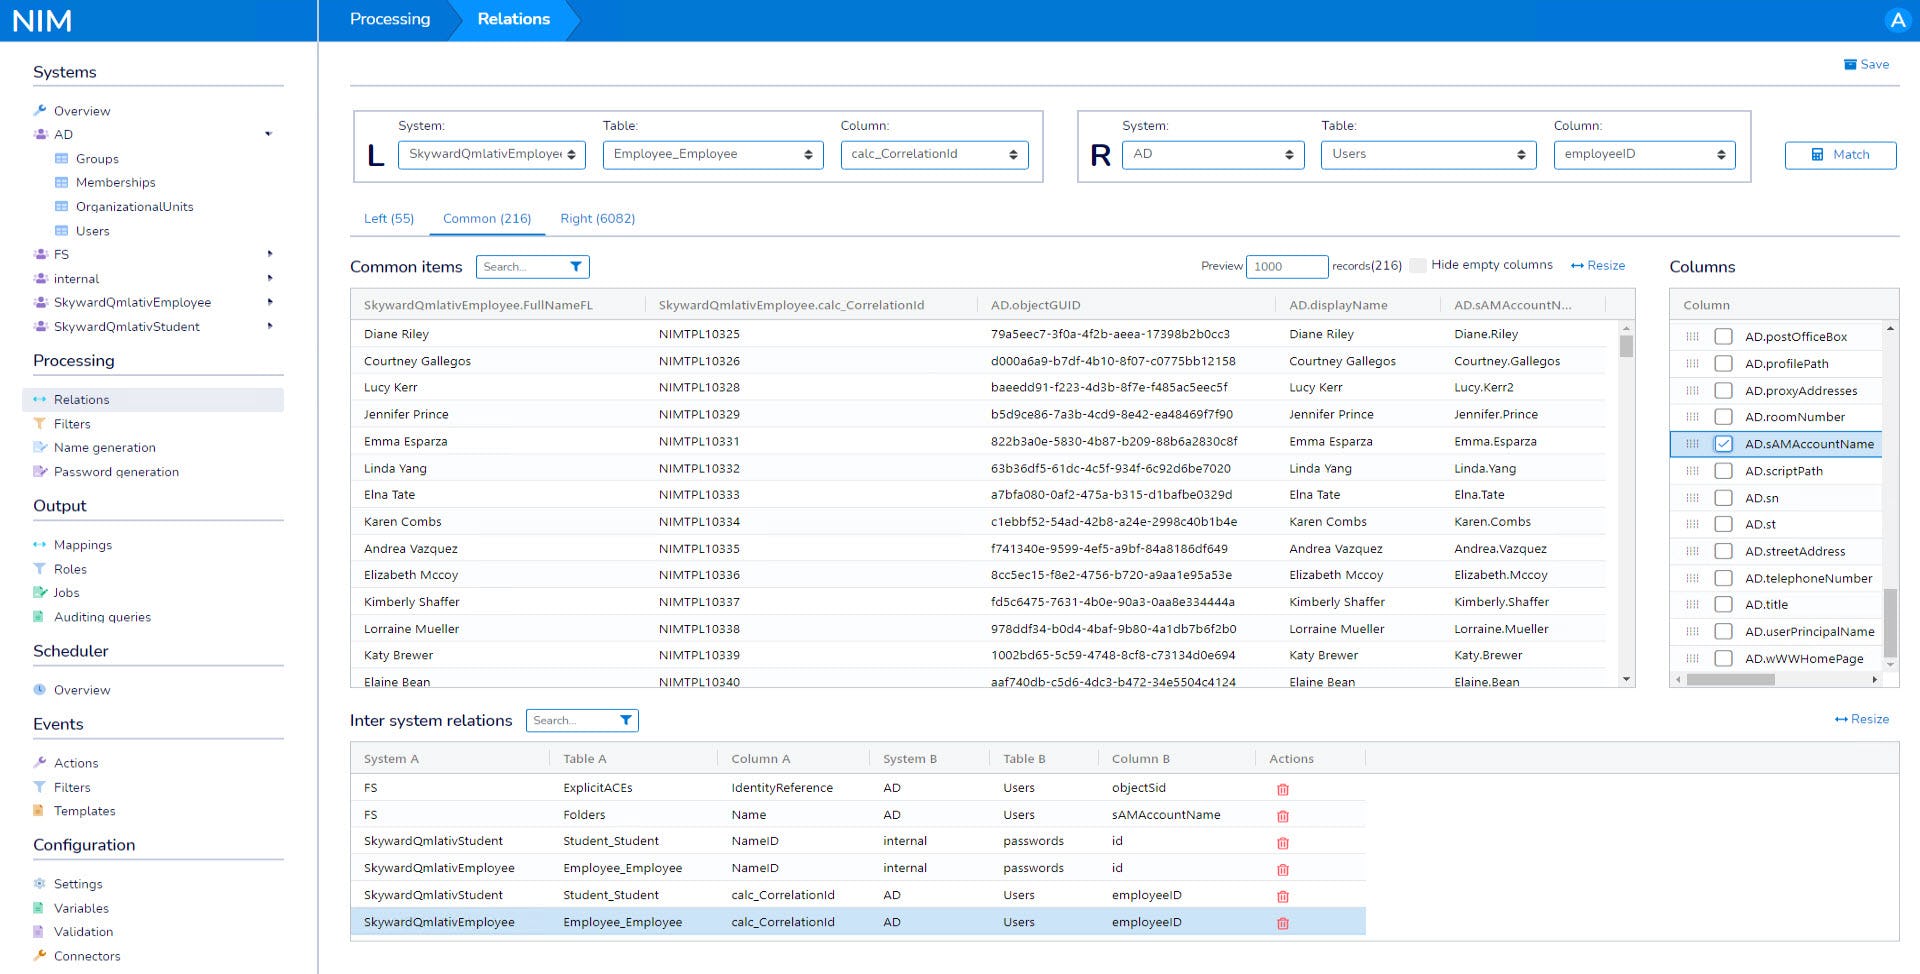
Task: Select the Connectors item in the sidebar
Action: [89, 956]
